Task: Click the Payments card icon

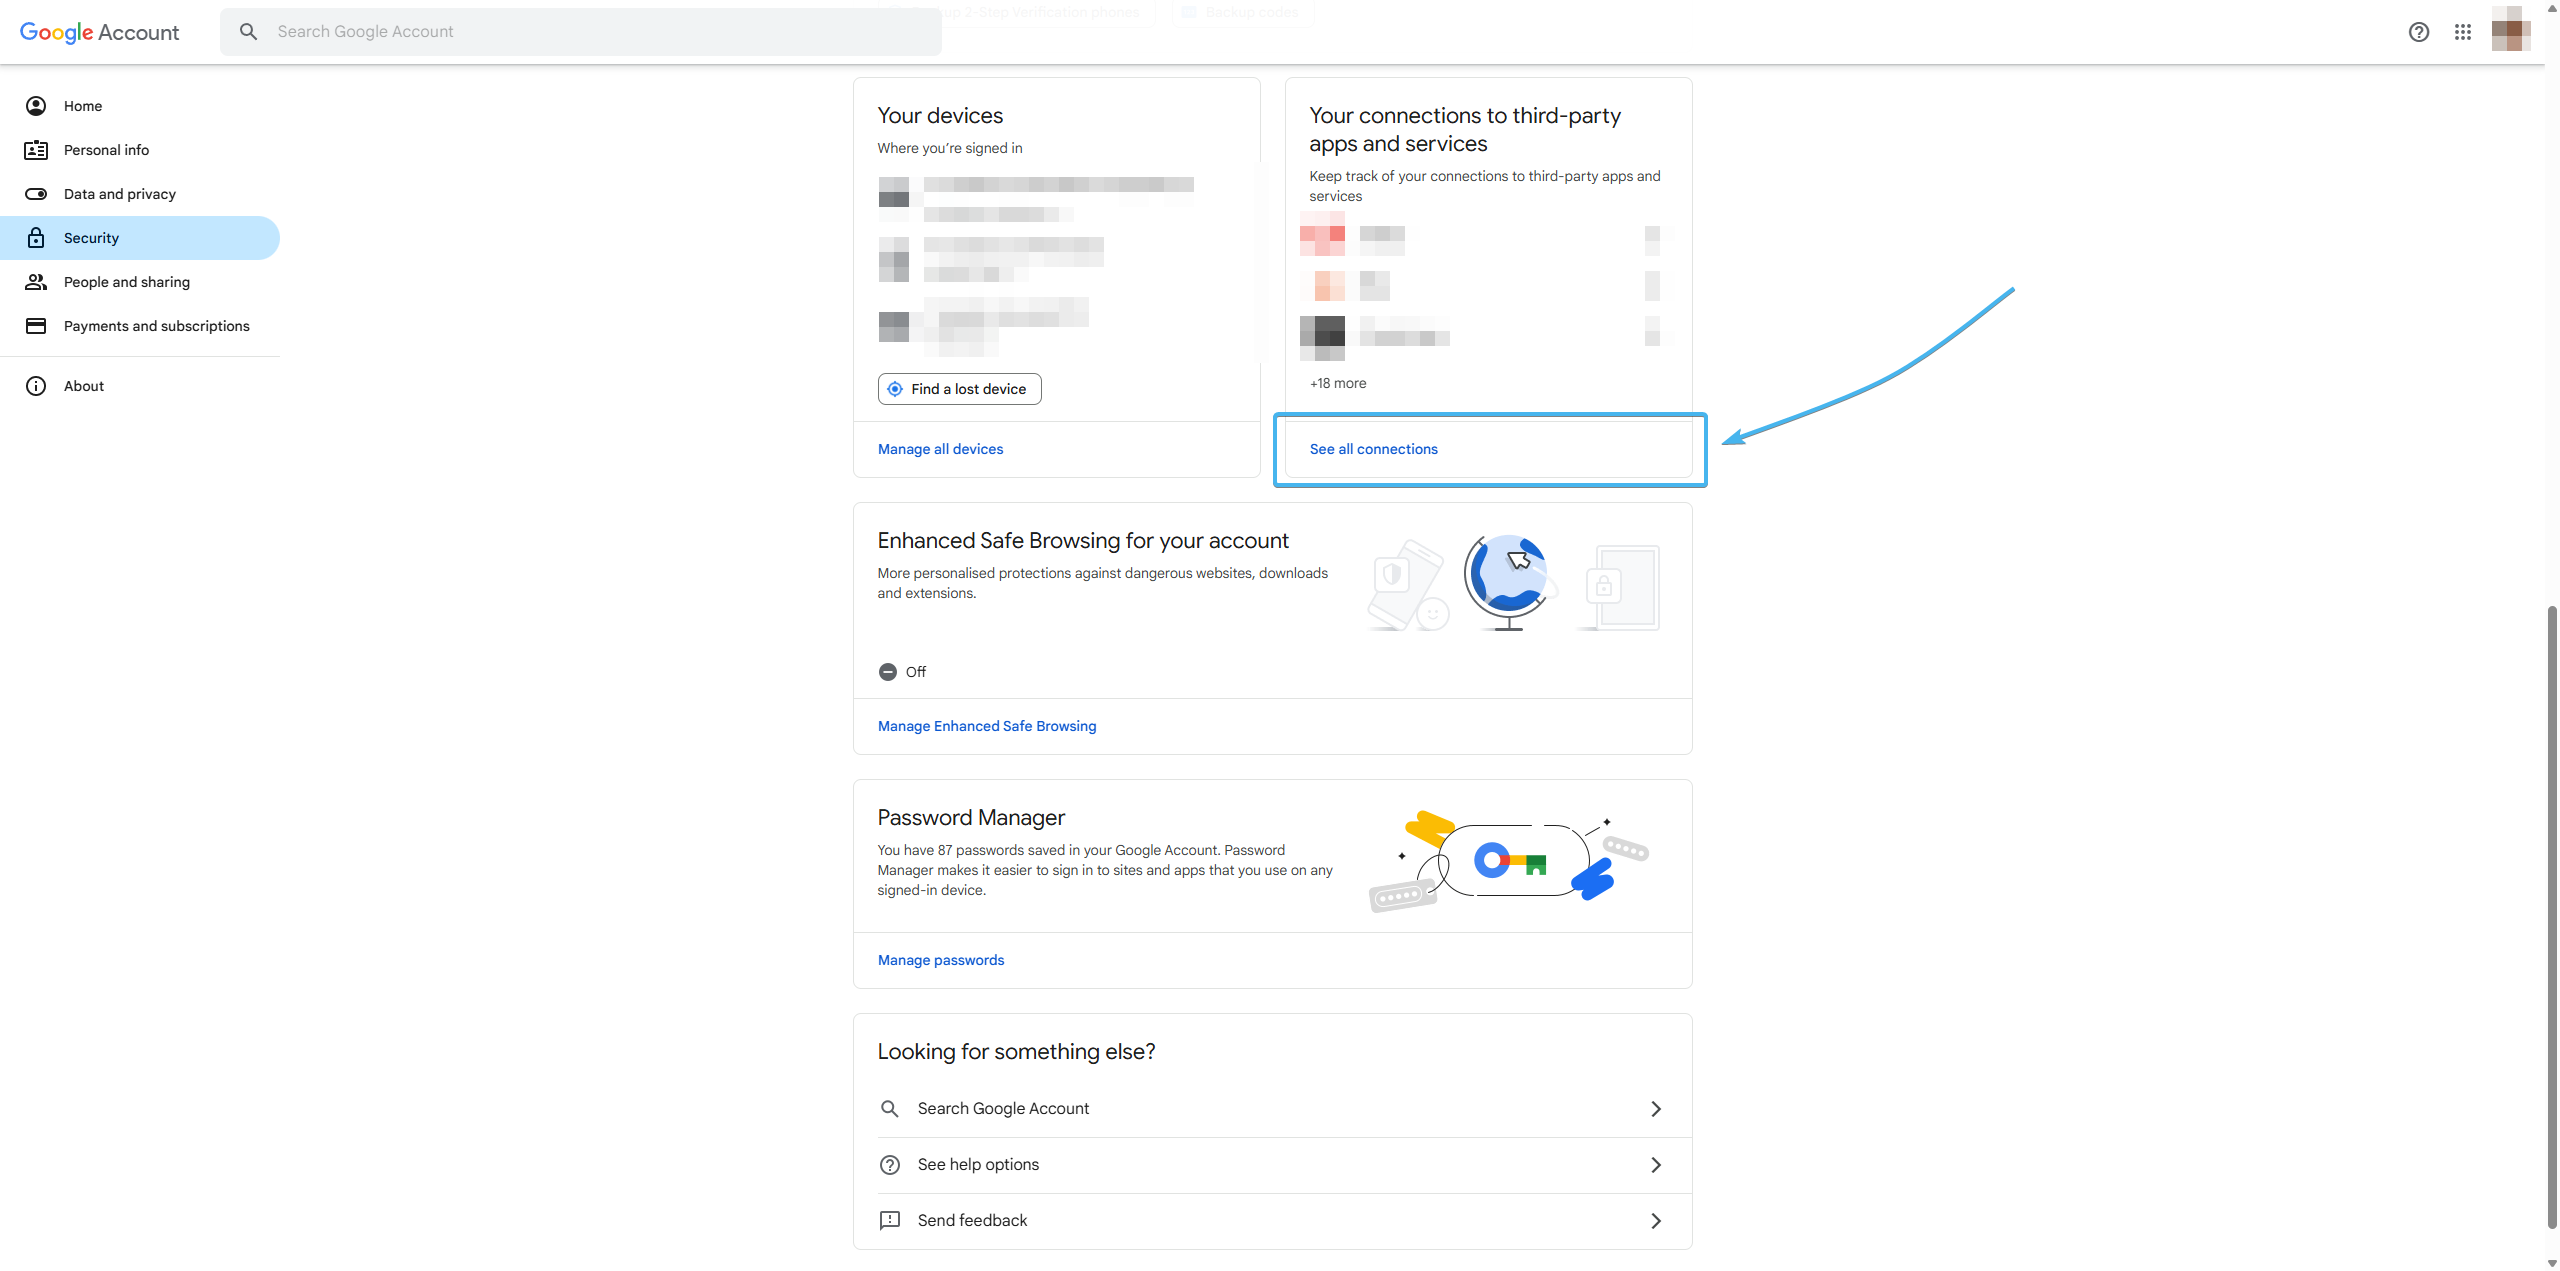Action: click(36, 326)
